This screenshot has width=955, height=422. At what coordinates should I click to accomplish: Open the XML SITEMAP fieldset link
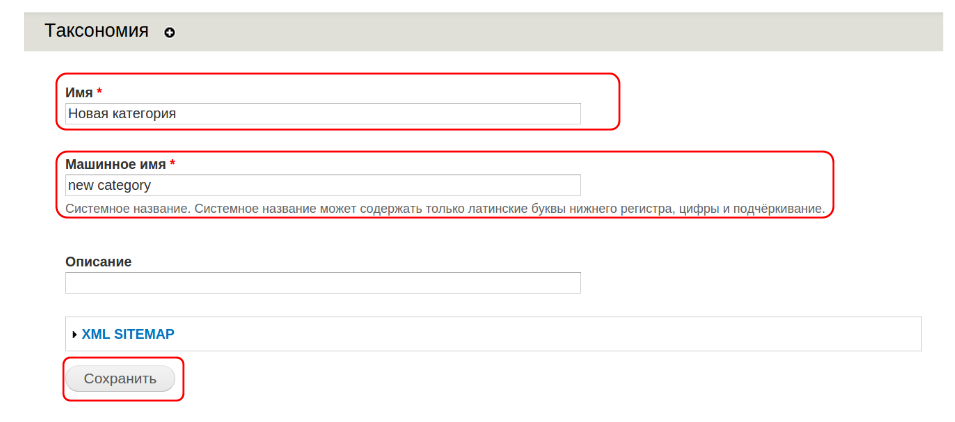pyautogui.click(x=128, y=334)
